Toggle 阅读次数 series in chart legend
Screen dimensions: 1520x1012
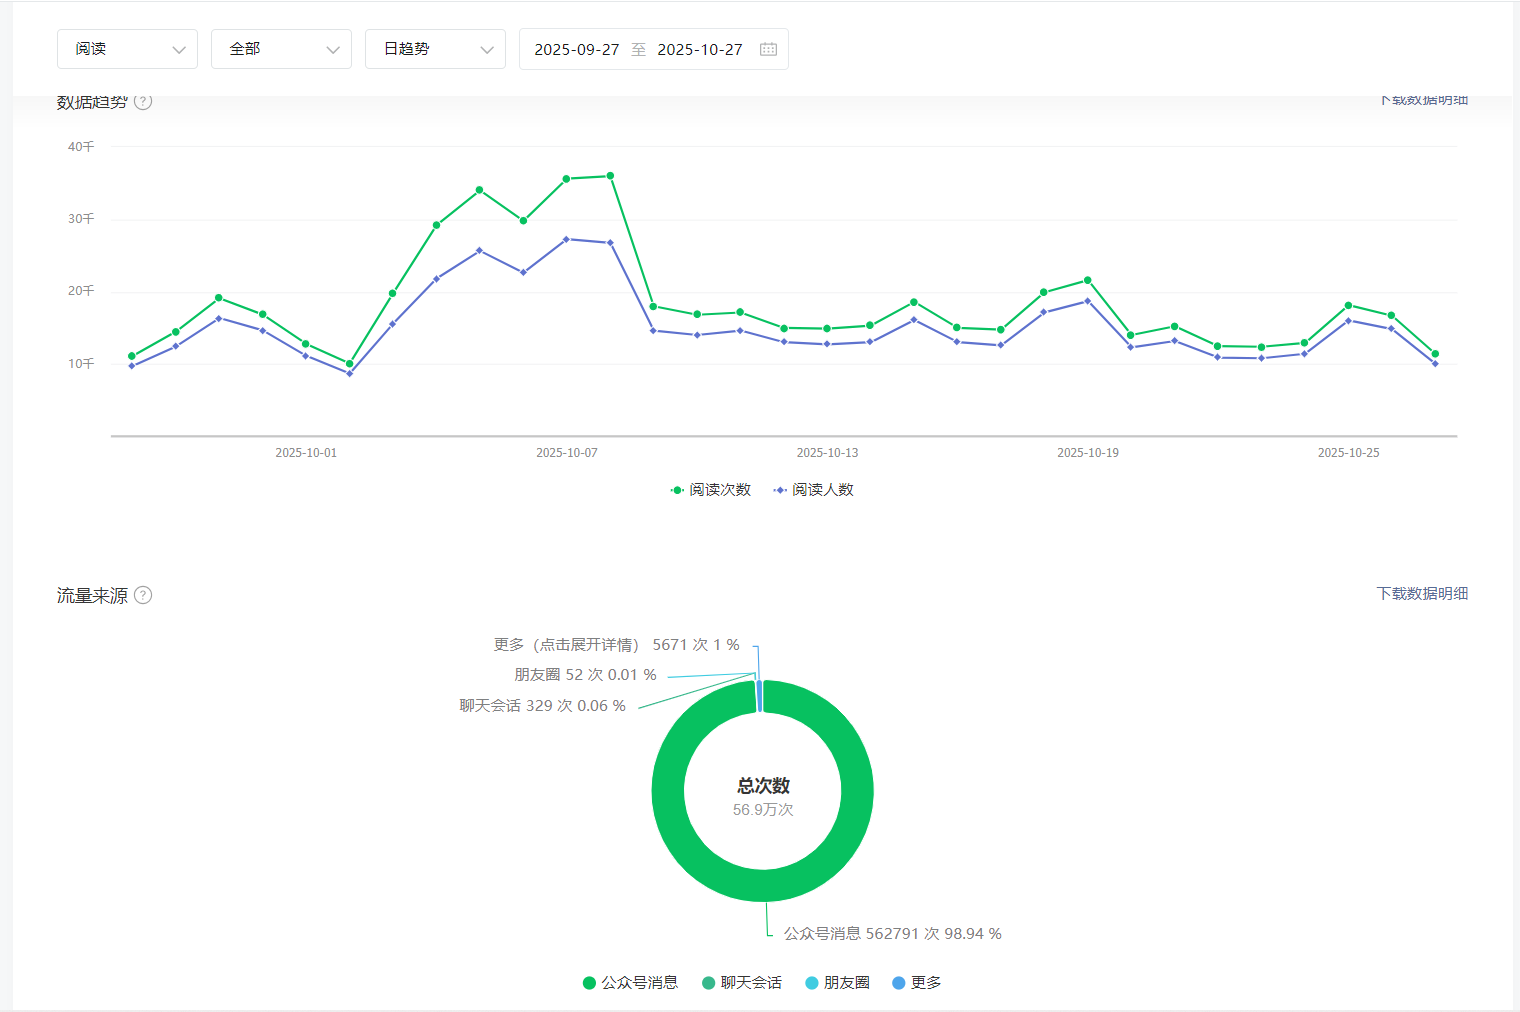(711, 489)
